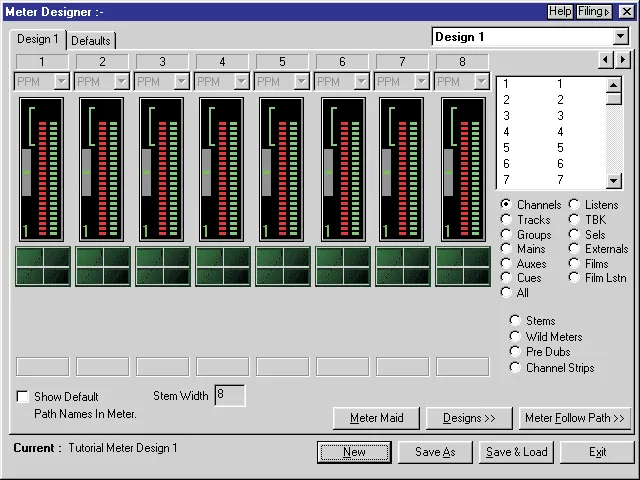Click the meter preview under column 3
Screen dimensions: 640x480
tap(162, 169)
